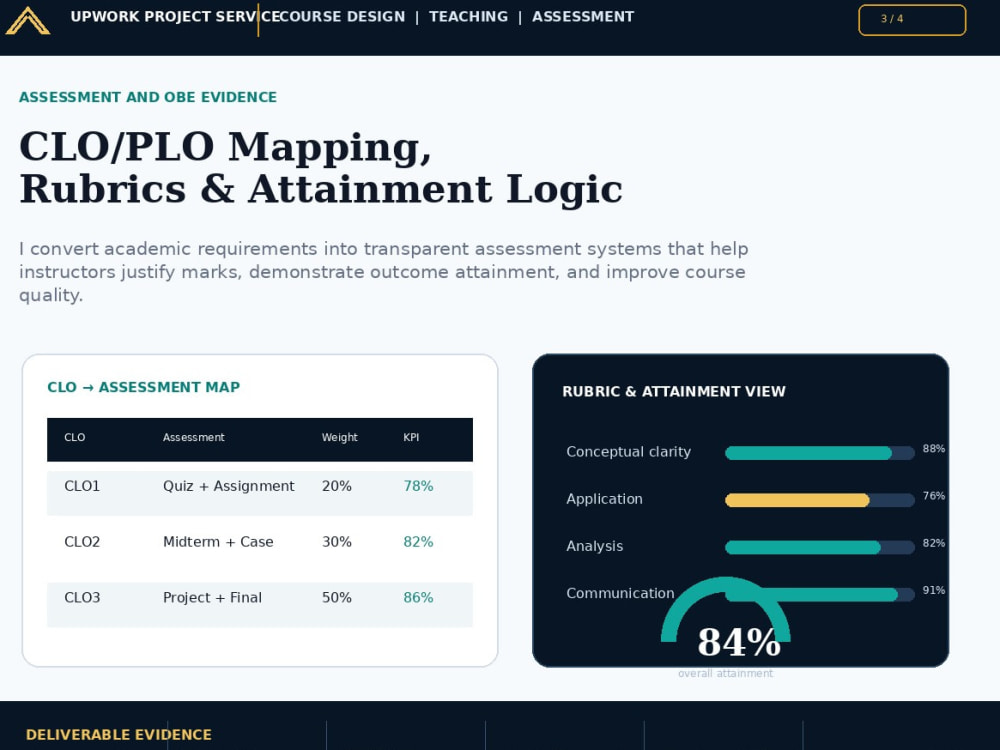This screenshot has height=750, width=1000.
Task: Click the 20% weight value
Action: 337,486
